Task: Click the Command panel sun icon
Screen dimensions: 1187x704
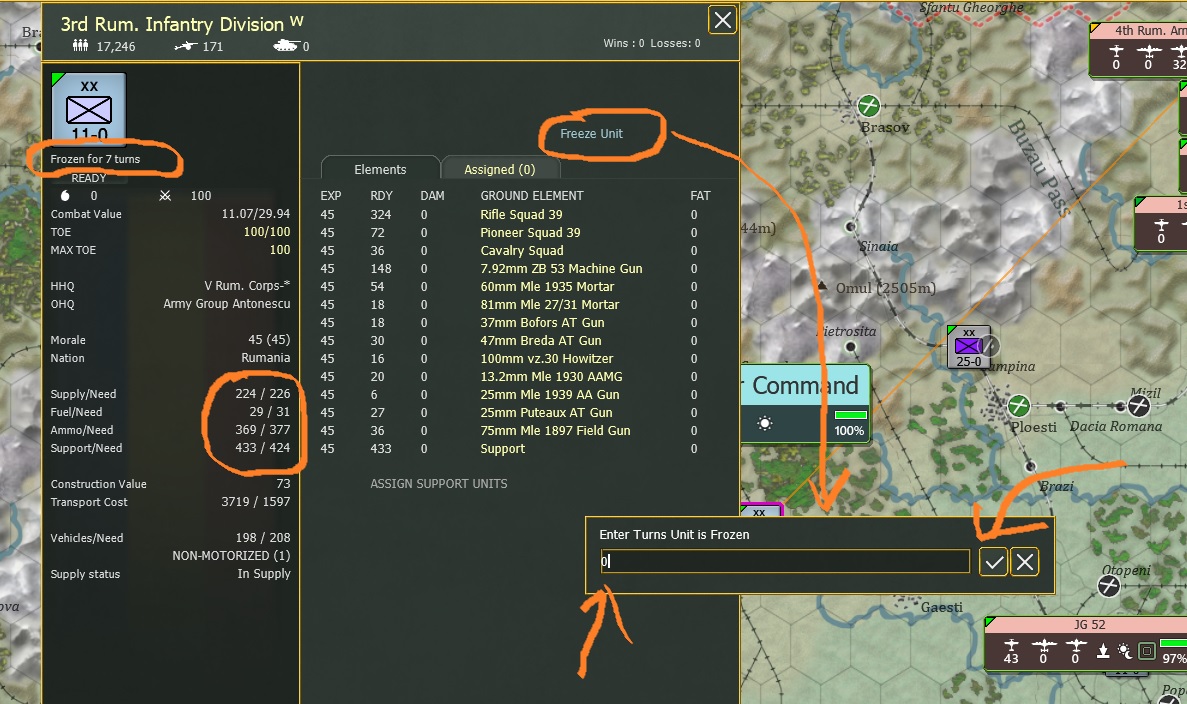Action: 765,423
